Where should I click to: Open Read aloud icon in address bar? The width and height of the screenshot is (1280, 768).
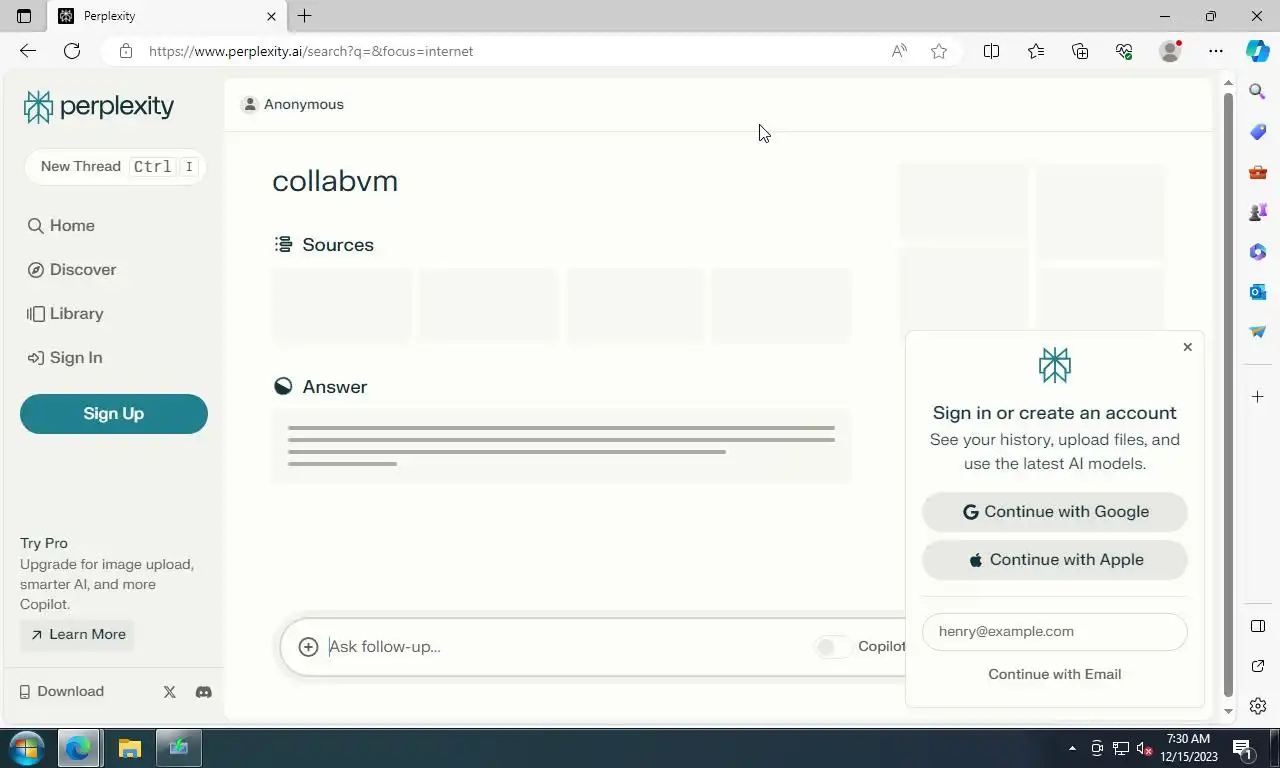tap(899, 51)
